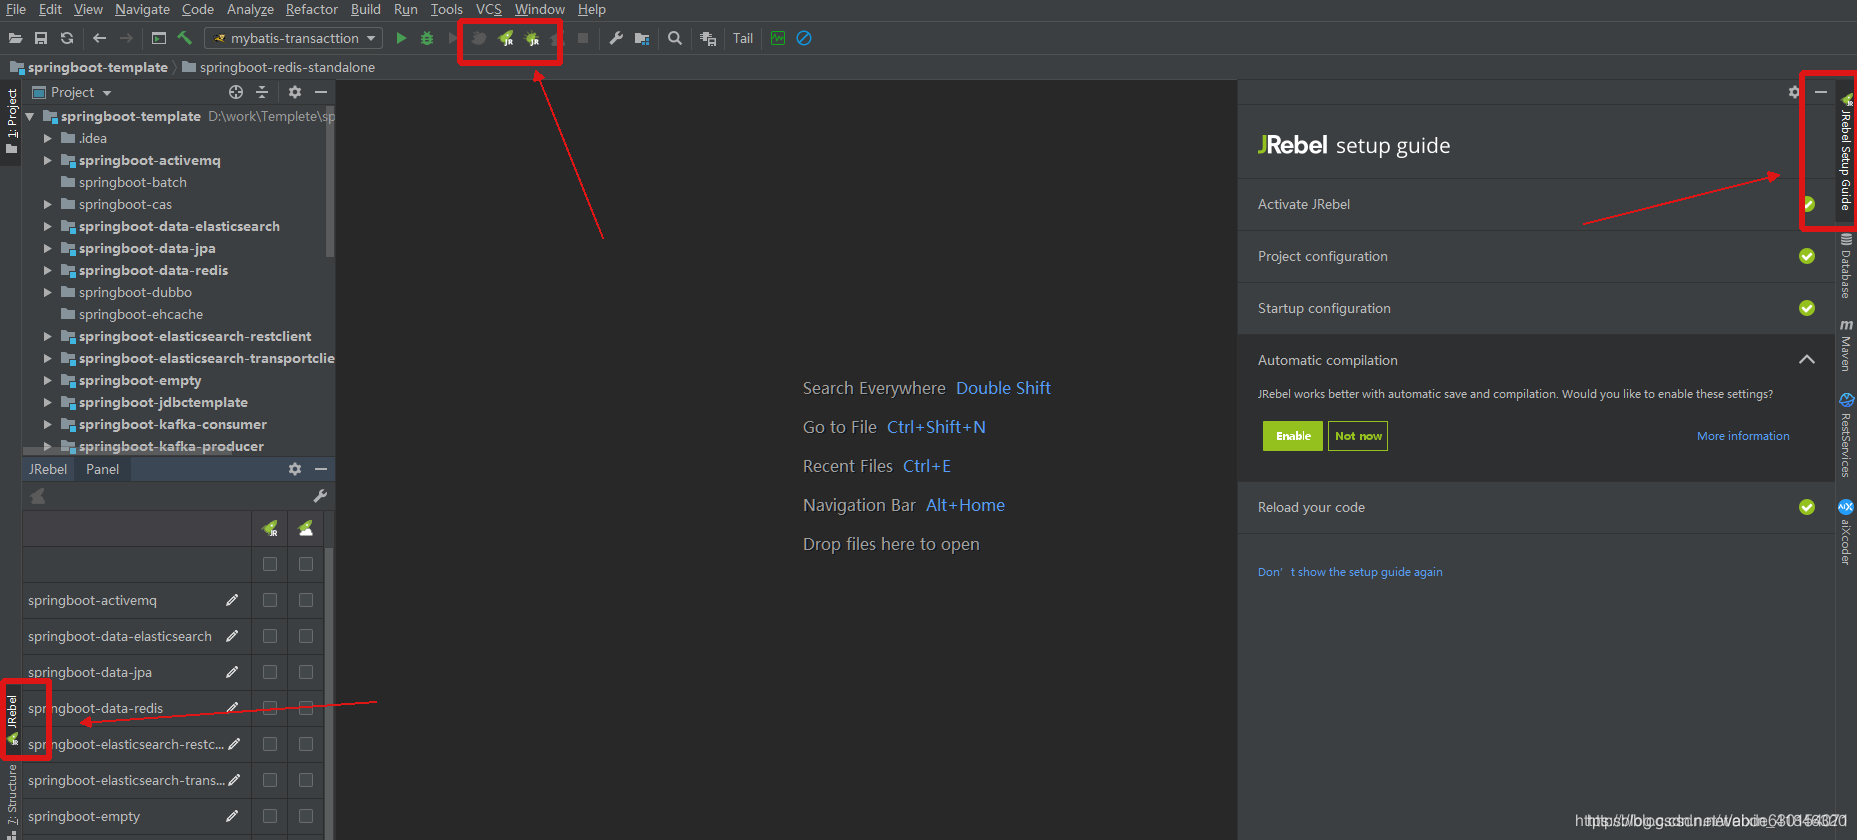The height and width of the screenshot is (840, 1857).
Task: Open the Activate JRebel step
Action: [1536, 204]
